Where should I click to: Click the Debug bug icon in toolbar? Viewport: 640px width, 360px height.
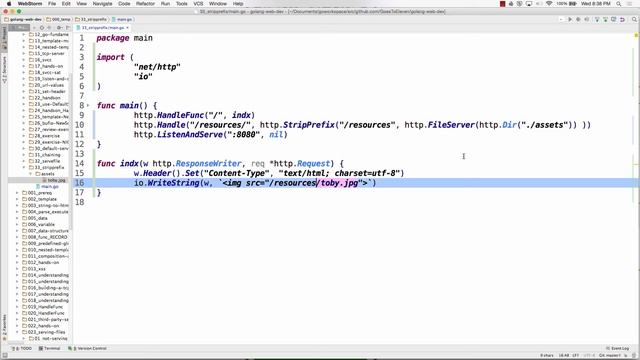click(x=578, y=20)
